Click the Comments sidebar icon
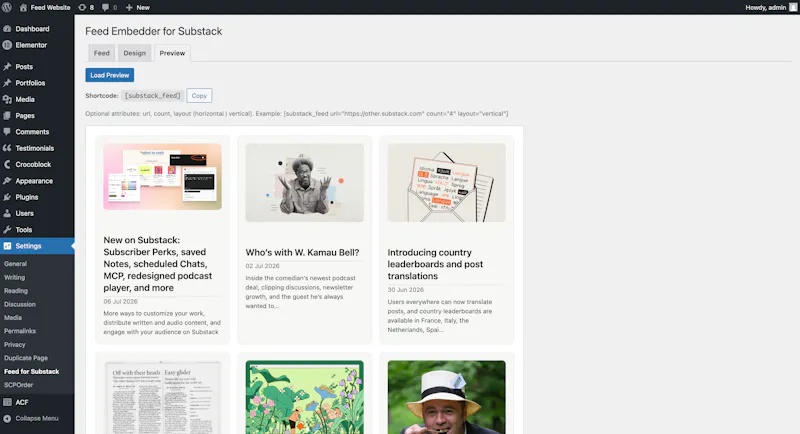The height and width of the screenshot is (434, 800). [7, 132]
